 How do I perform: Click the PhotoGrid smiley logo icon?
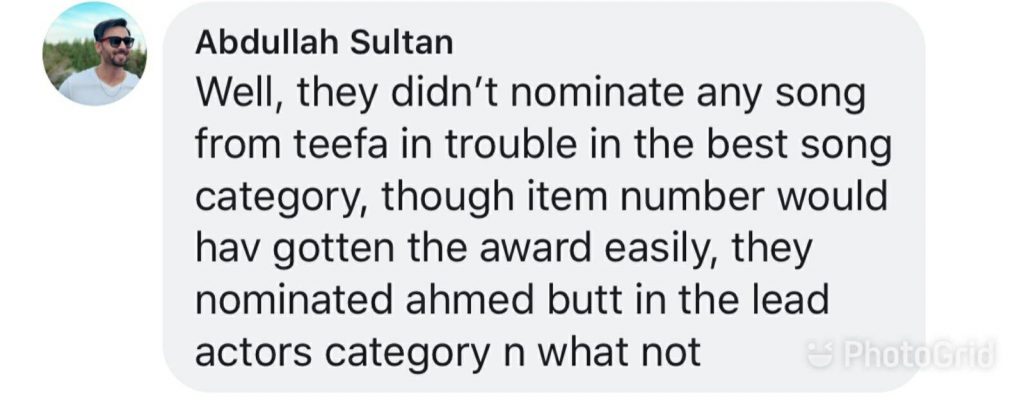click(x=819, y=356)
